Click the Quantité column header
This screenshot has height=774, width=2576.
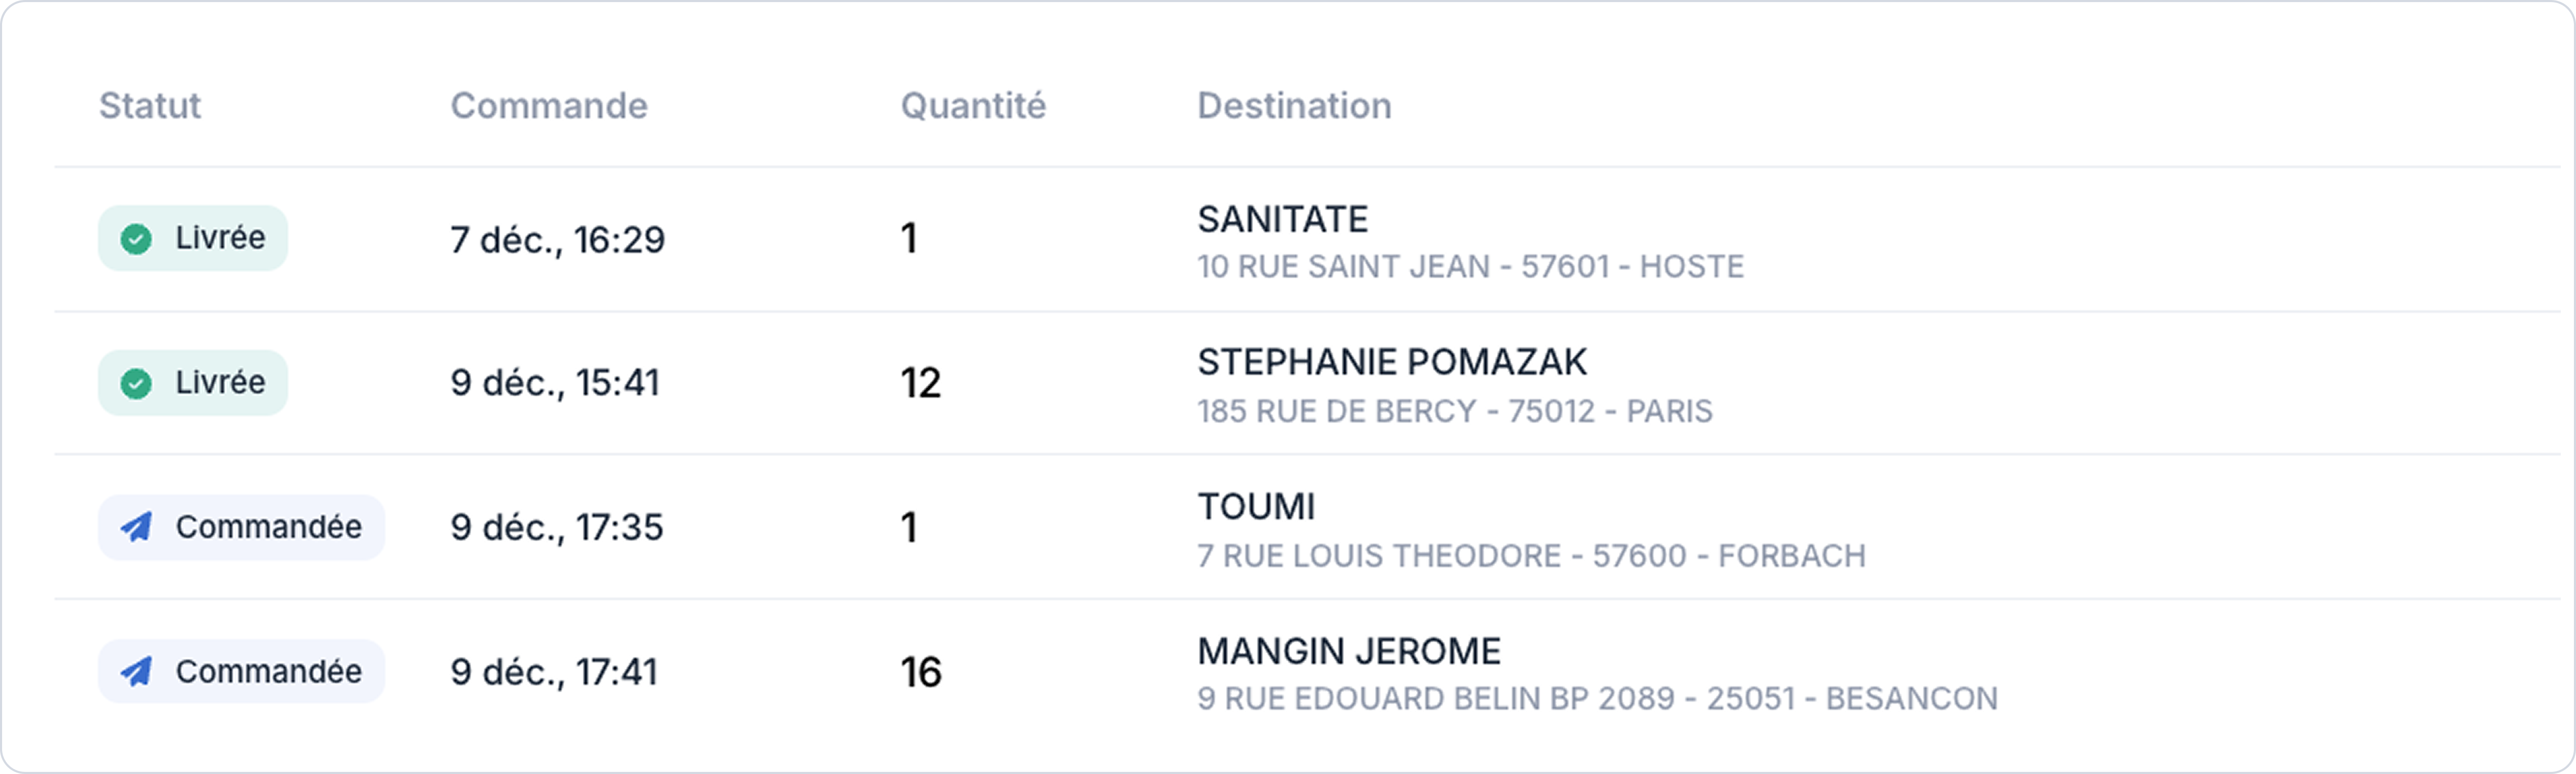tap(973, 106)
